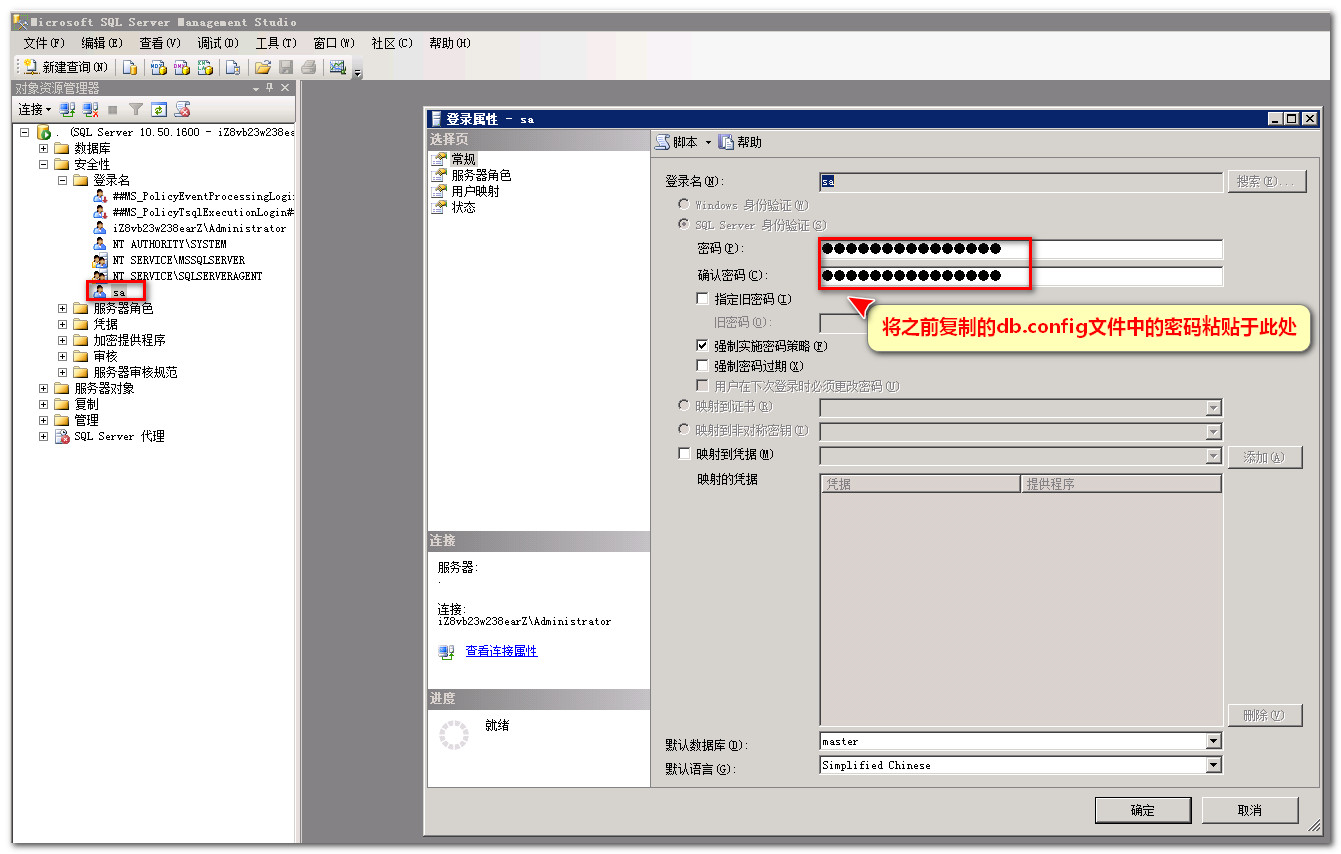
Task: Select ##MS_PolicyEventProcessingLogin## login
Action: pyautogui.click(x=203, y=196)
